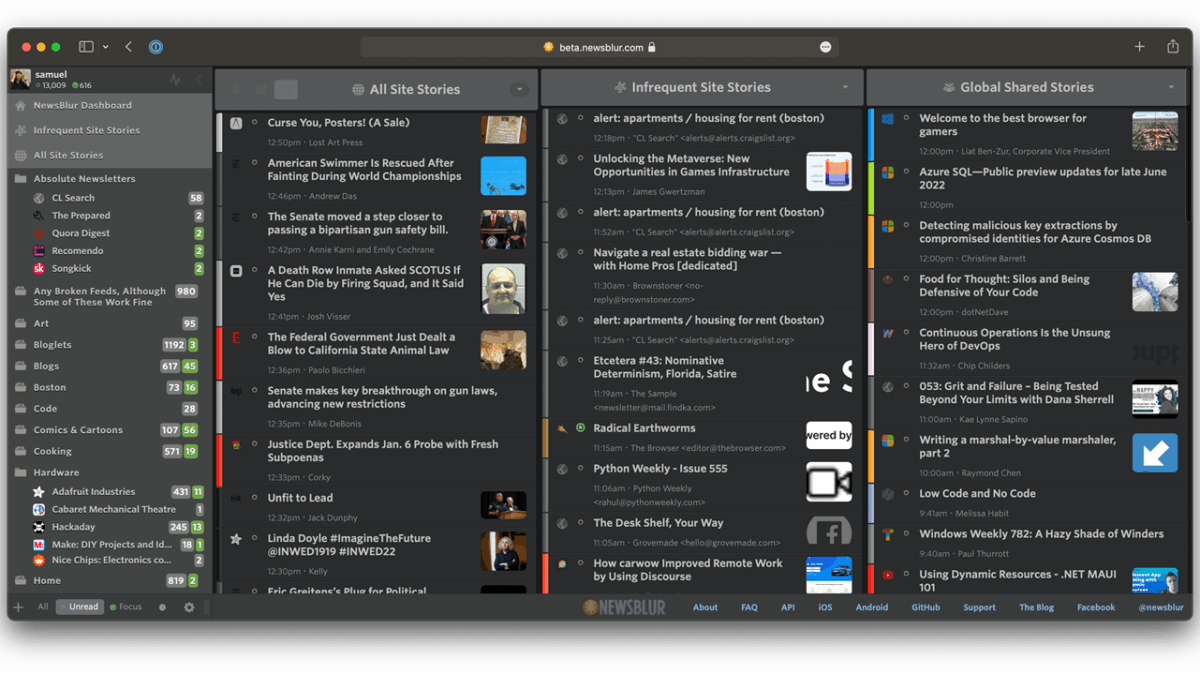The image size is (1200, 674).
Task: Click the Safari share icon
Action: point(1172,47)
